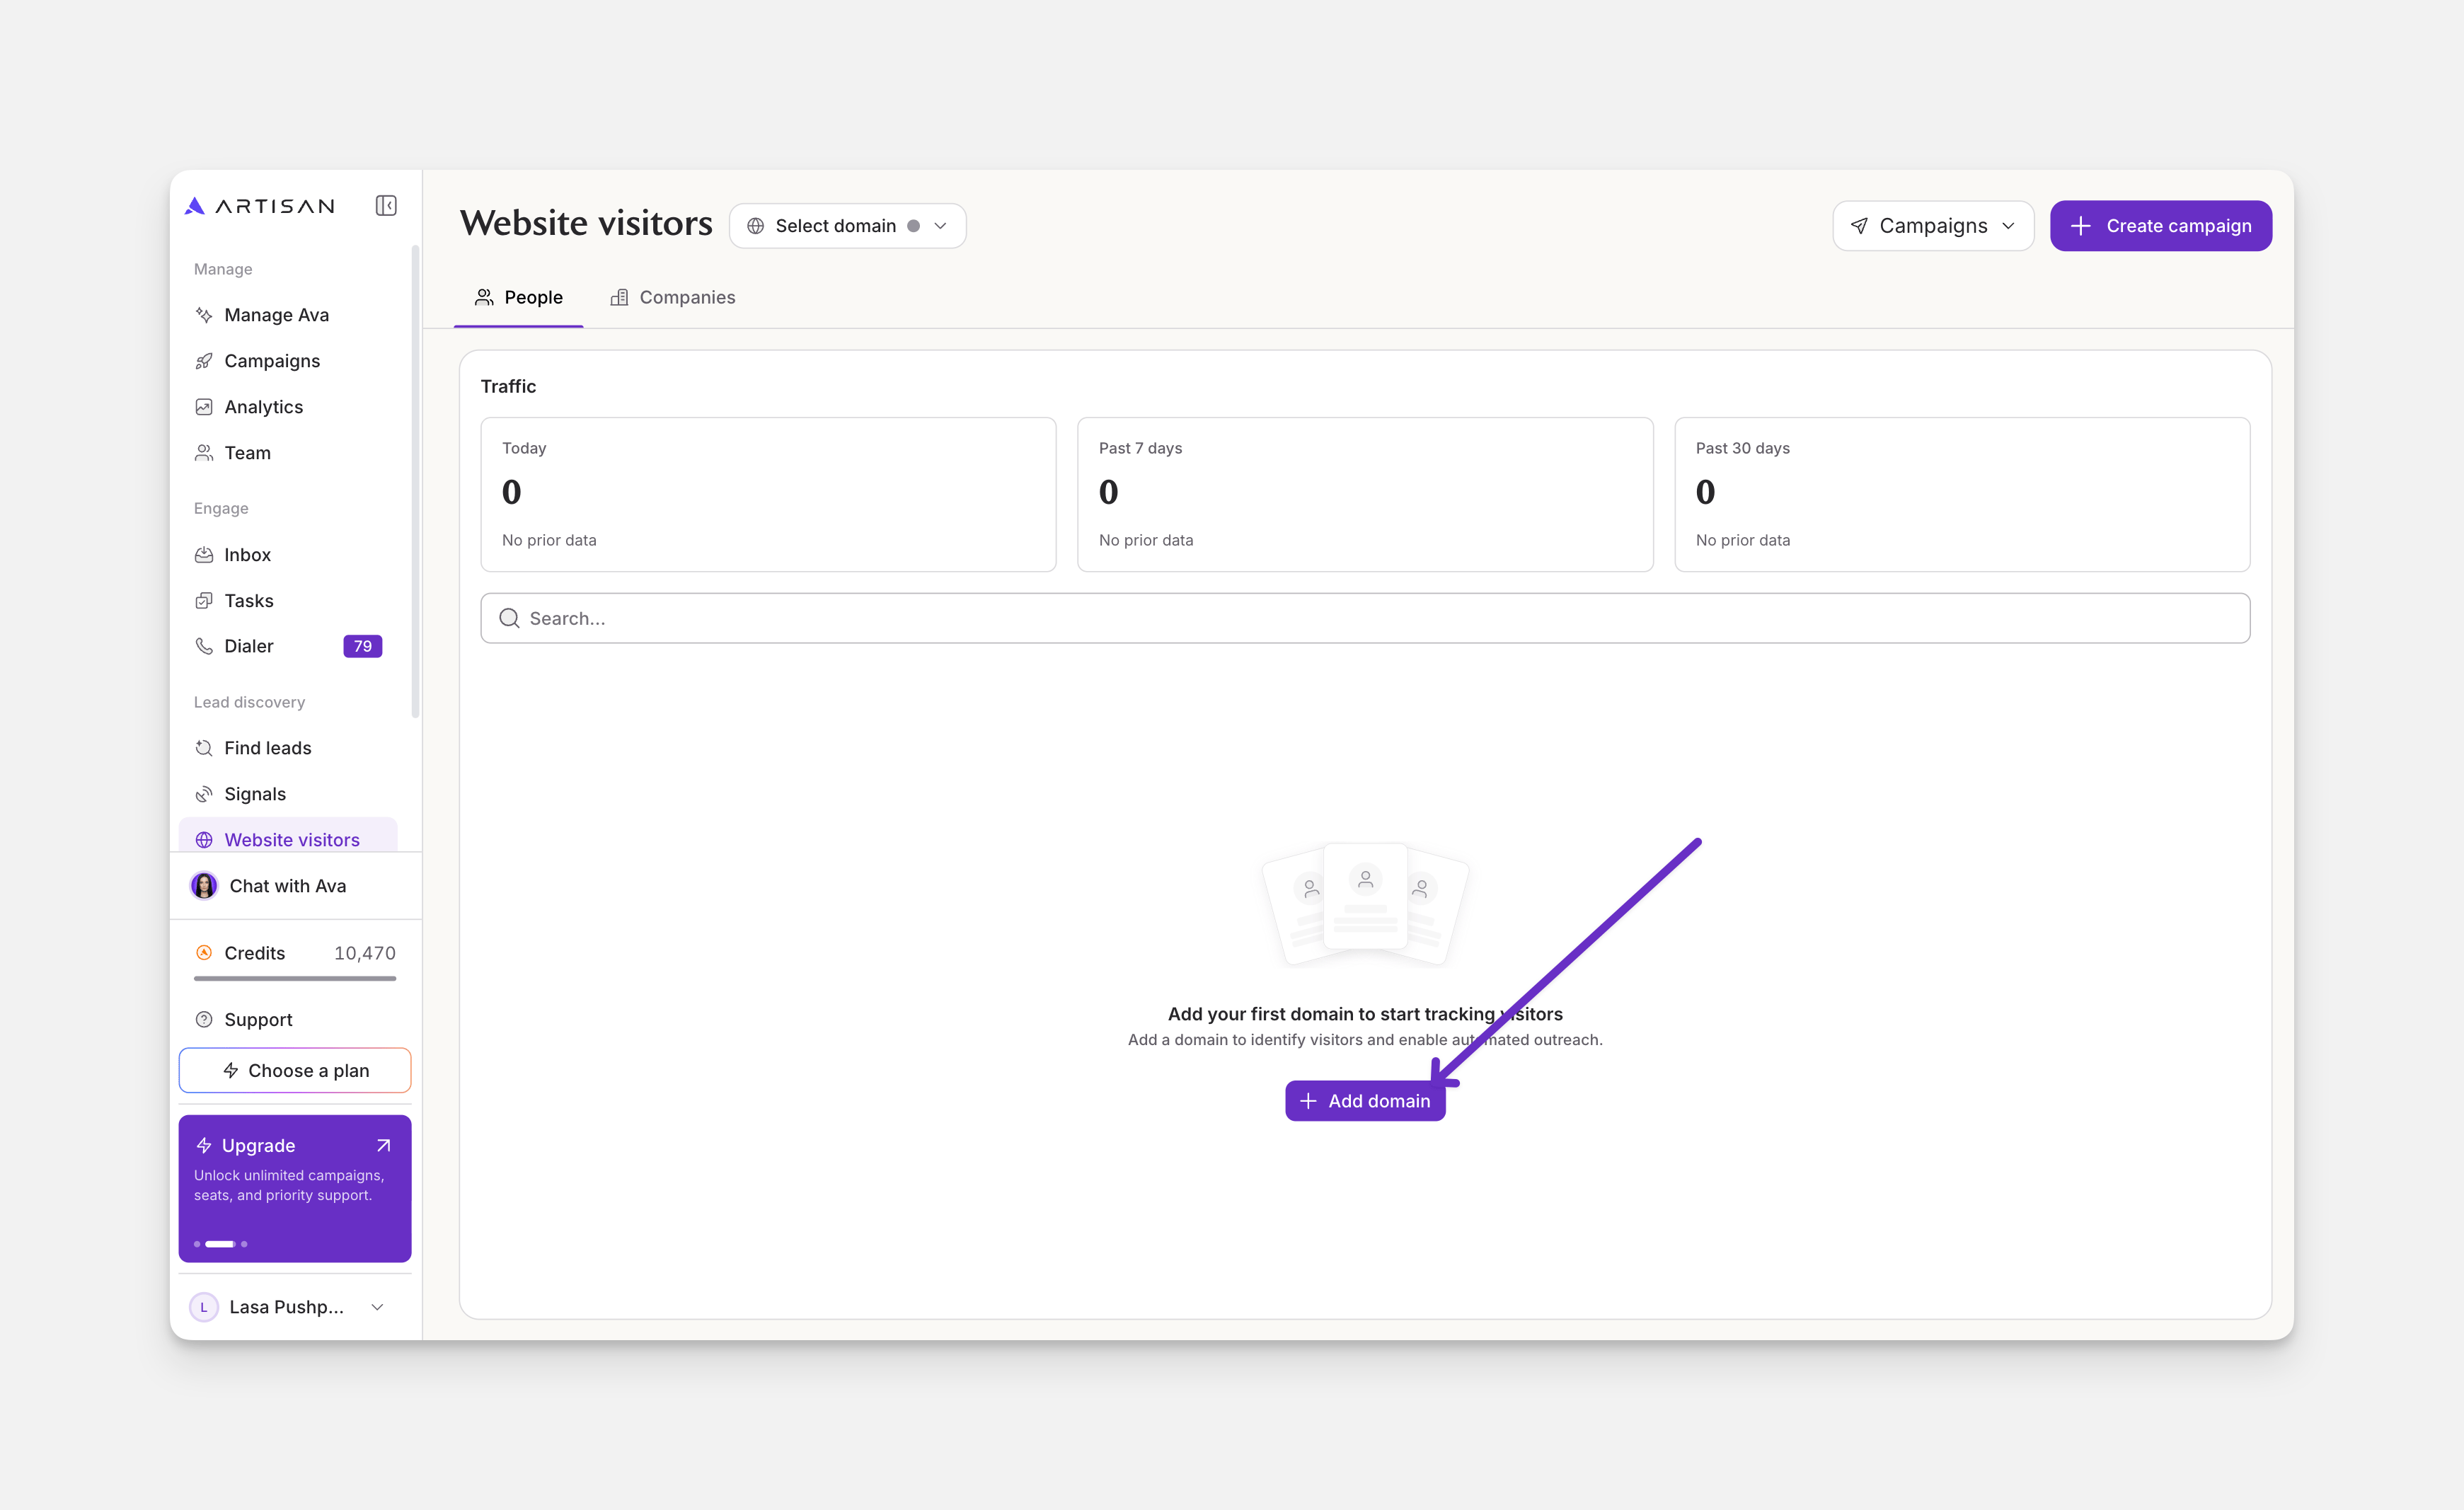Click the Artisan logo

(260, 206)
